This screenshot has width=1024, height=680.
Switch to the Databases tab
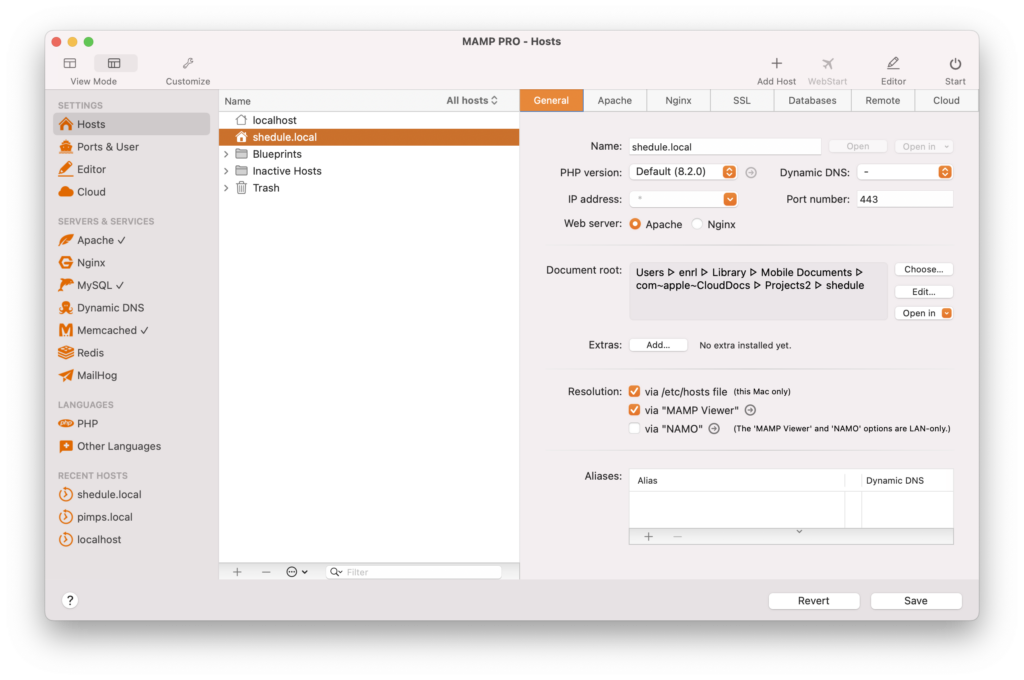(x=812, y=101)
